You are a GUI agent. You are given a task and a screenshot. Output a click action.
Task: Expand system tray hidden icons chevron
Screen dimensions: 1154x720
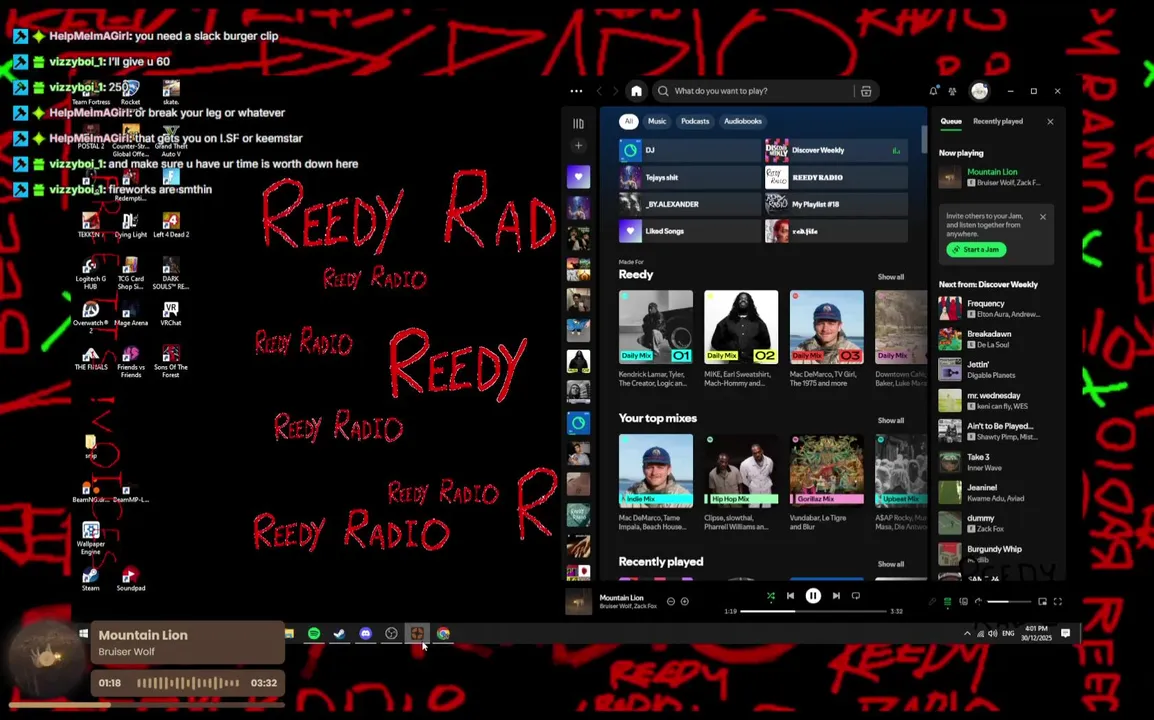[967, 634]
